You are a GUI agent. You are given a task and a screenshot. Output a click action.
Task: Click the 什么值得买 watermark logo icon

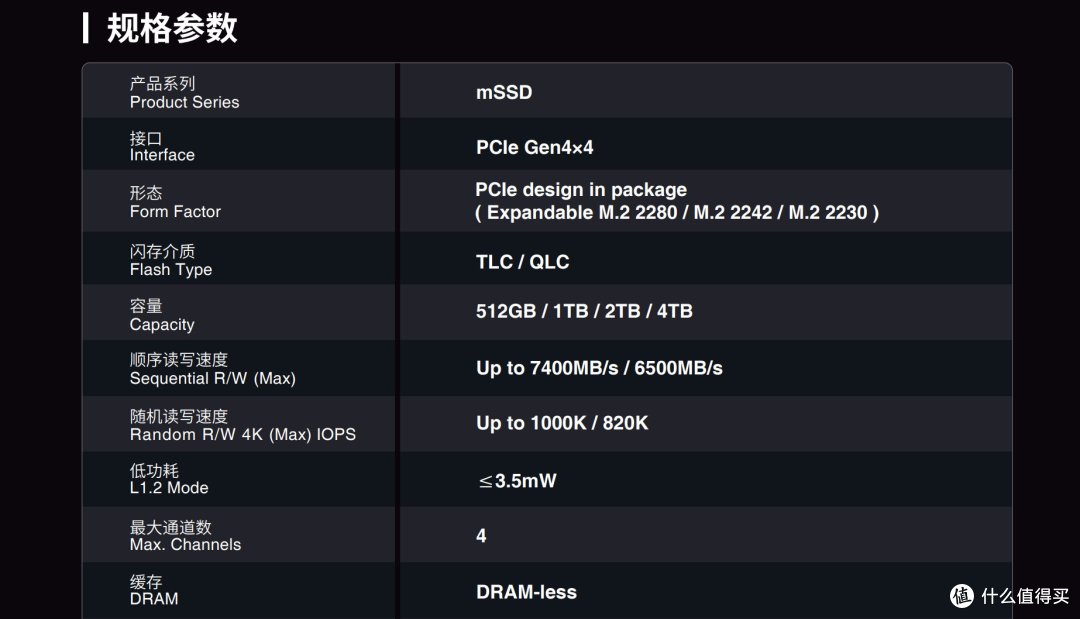coord(962,595)
